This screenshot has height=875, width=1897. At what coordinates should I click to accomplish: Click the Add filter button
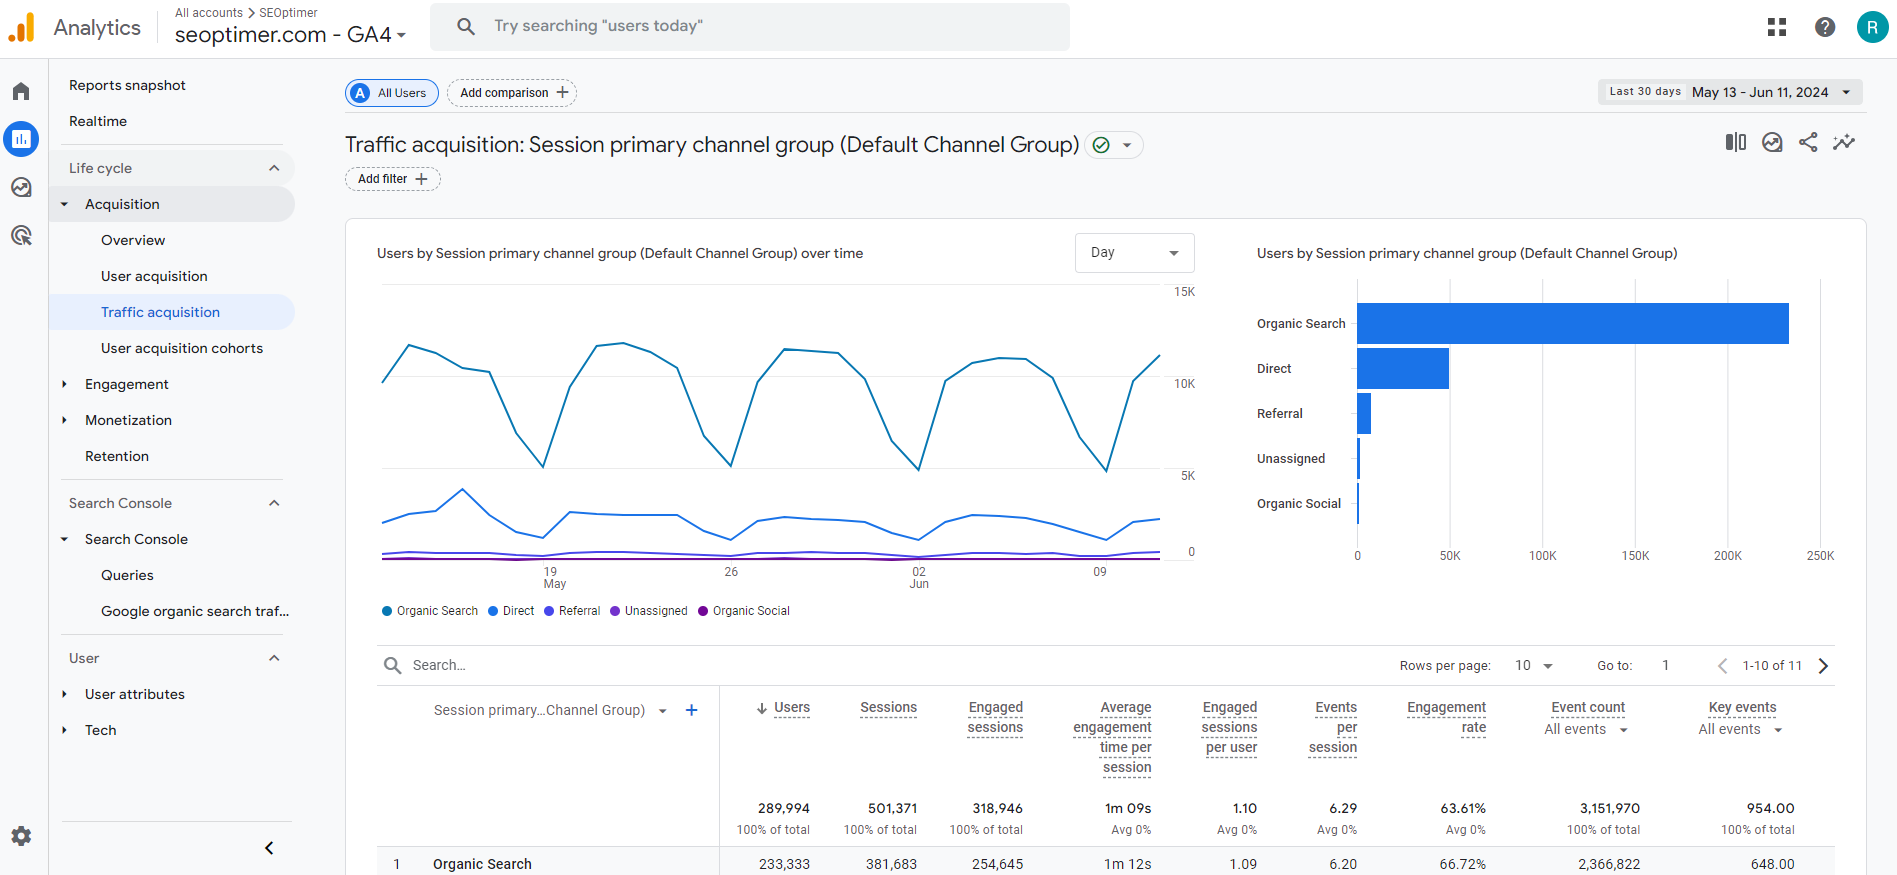[x=392, y=179]
